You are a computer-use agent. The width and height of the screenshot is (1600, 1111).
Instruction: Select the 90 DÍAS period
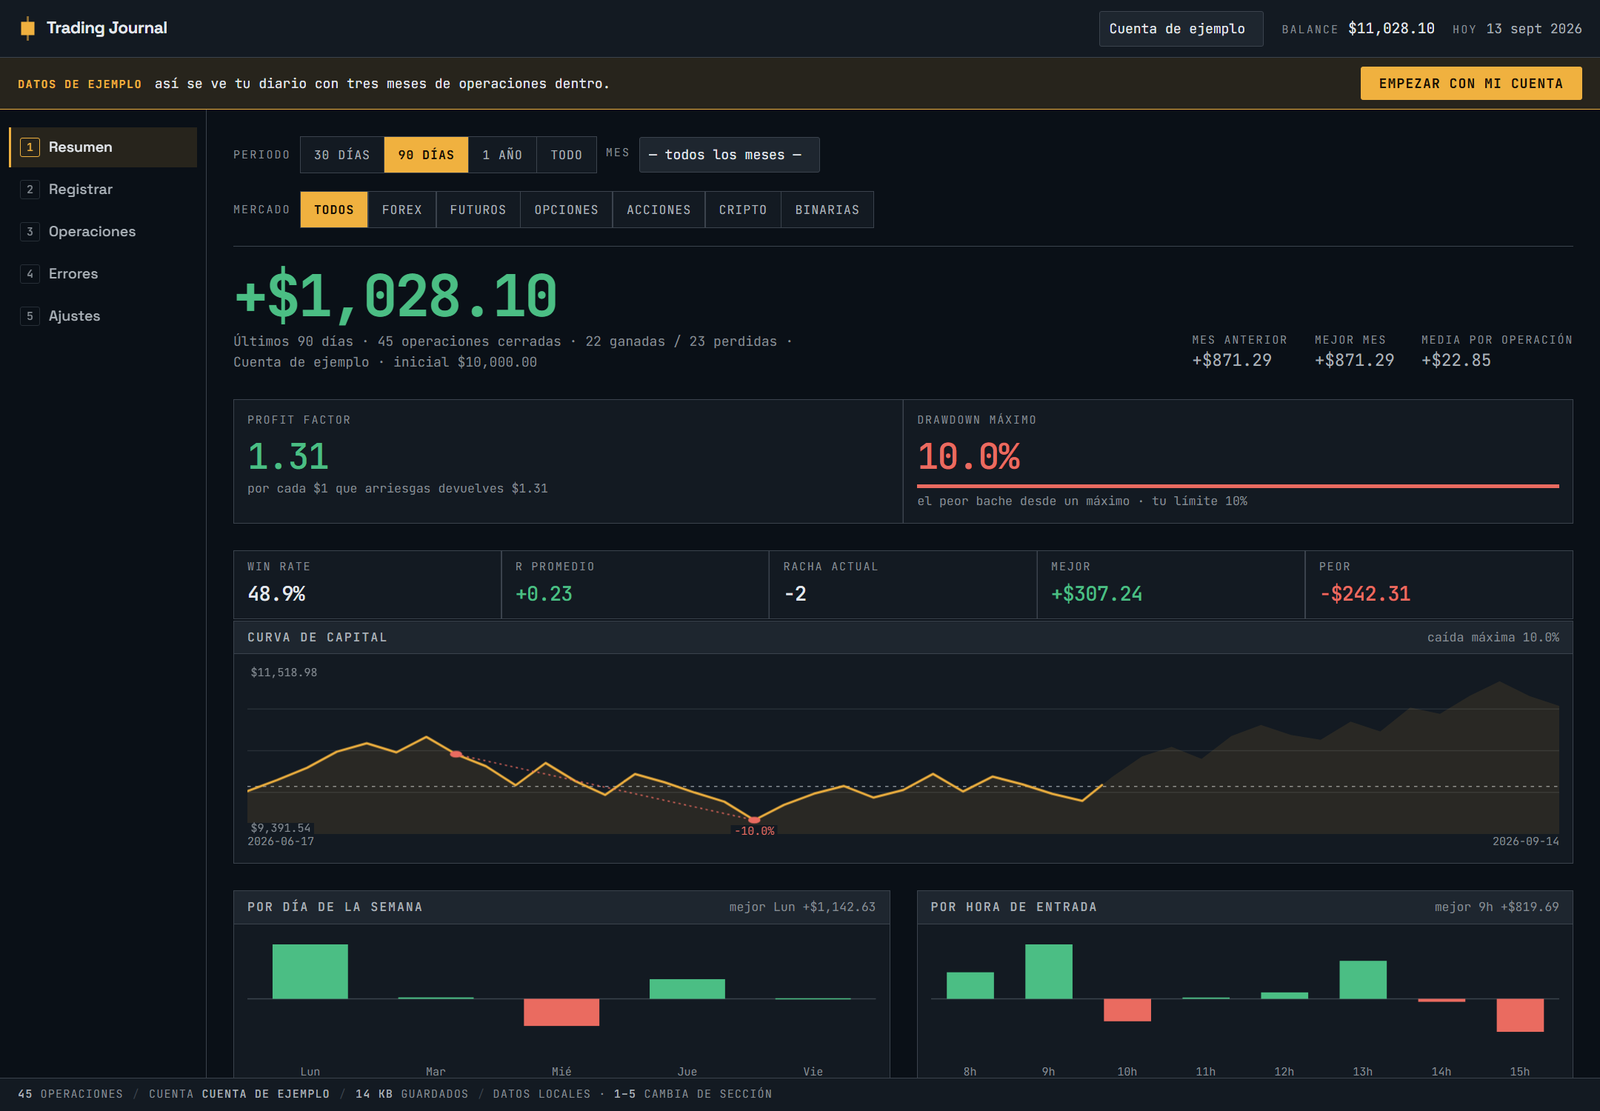[426, 155]
